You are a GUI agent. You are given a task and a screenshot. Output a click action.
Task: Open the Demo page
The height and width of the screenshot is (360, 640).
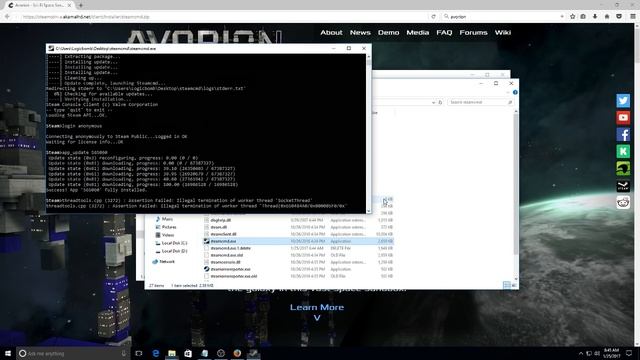(x=388, y=33)
